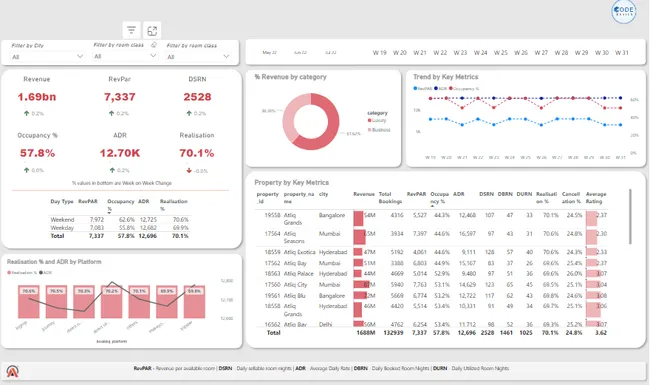
Task: Click sort arrow under Occupancy % in Property table
Action: [432, 206]
